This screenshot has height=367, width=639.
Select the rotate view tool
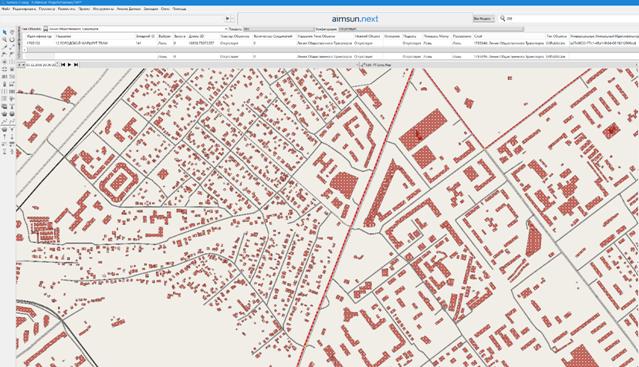[12, 40]
